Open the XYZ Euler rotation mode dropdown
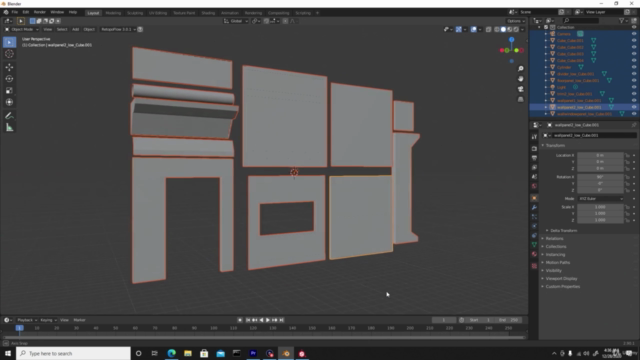Screen dimensions: 640x360 pyautogui.click(x=601, y=199)
